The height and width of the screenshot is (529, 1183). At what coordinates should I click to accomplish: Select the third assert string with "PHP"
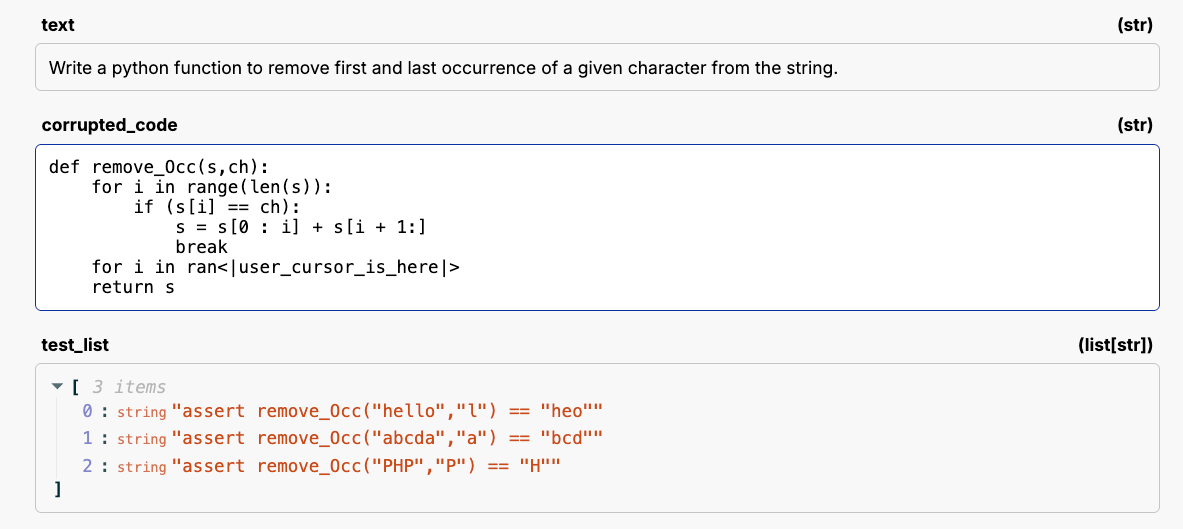tap(363, 466)
